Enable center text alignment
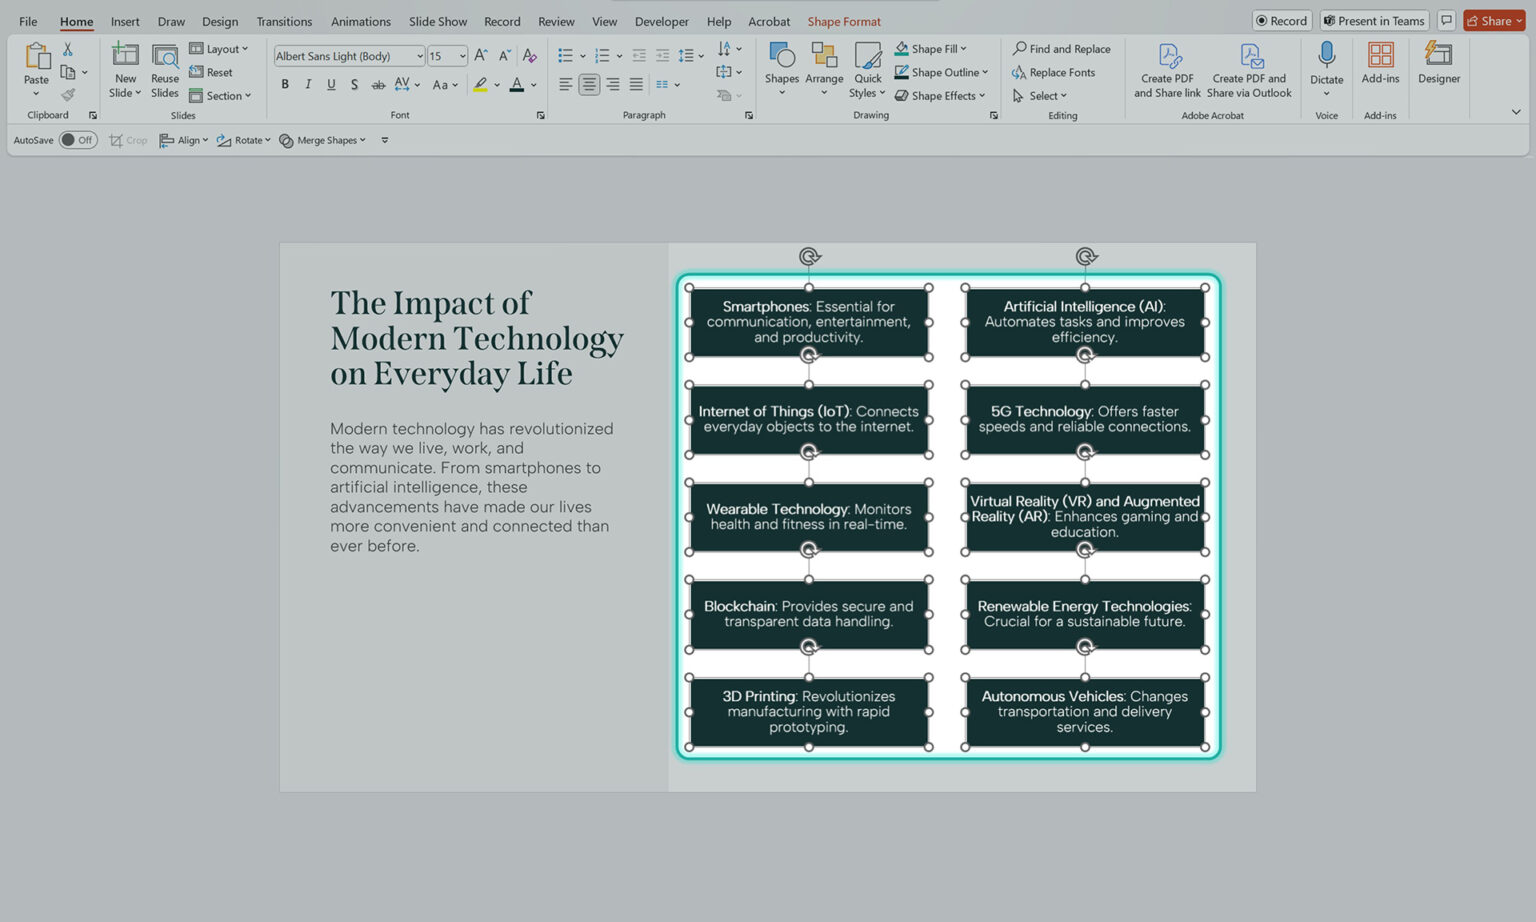The width and height of the screenshot is (1536, 922). (x=589, y=84)
